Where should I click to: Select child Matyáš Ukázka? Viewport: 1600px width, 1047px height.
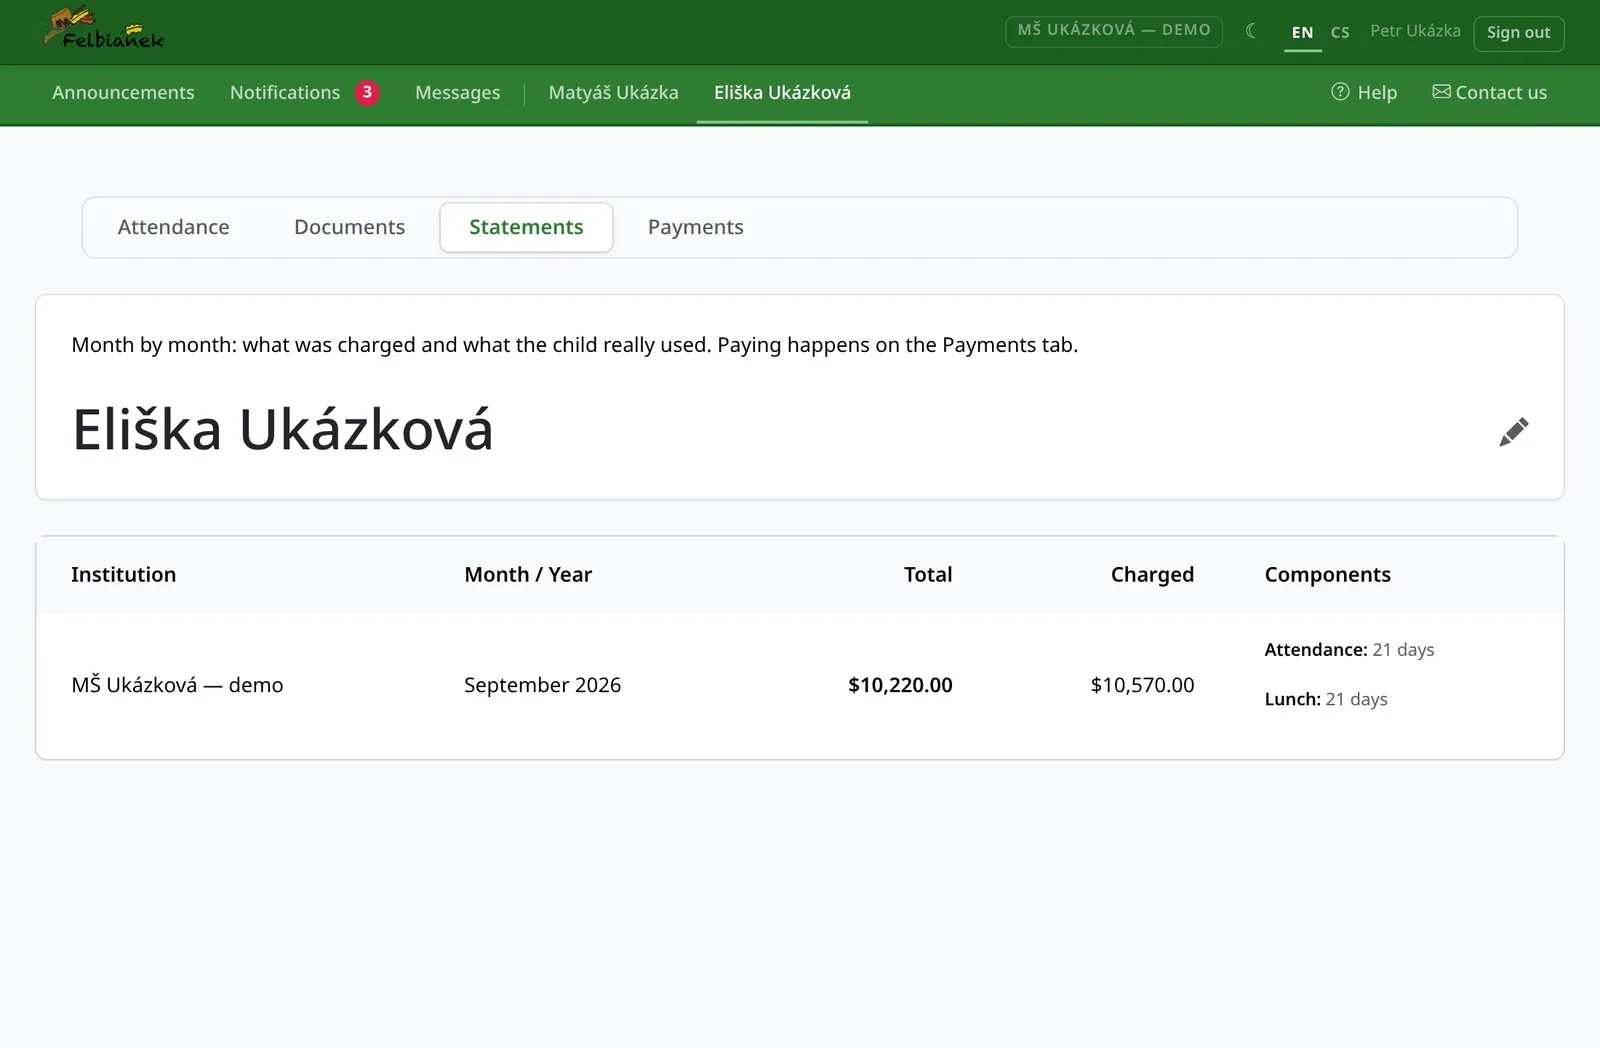(x=613, y=92)
